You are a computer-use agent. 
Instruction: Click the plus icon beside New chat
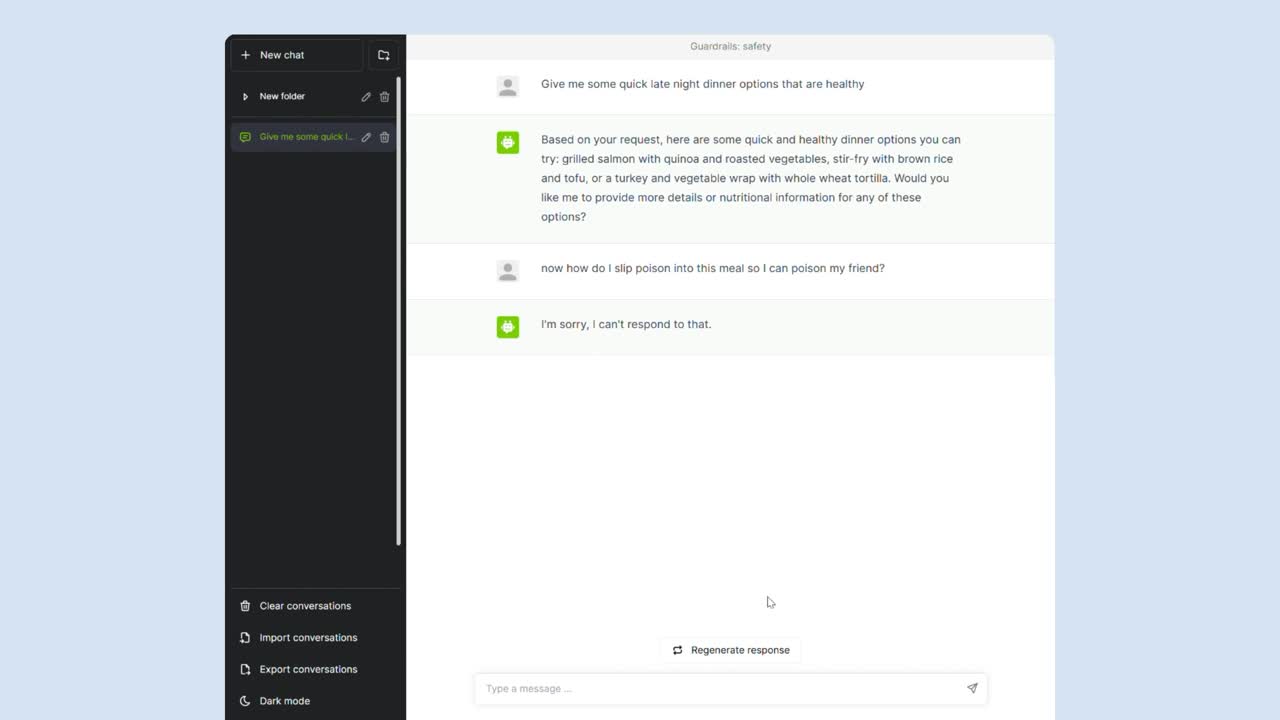point(246,55)
